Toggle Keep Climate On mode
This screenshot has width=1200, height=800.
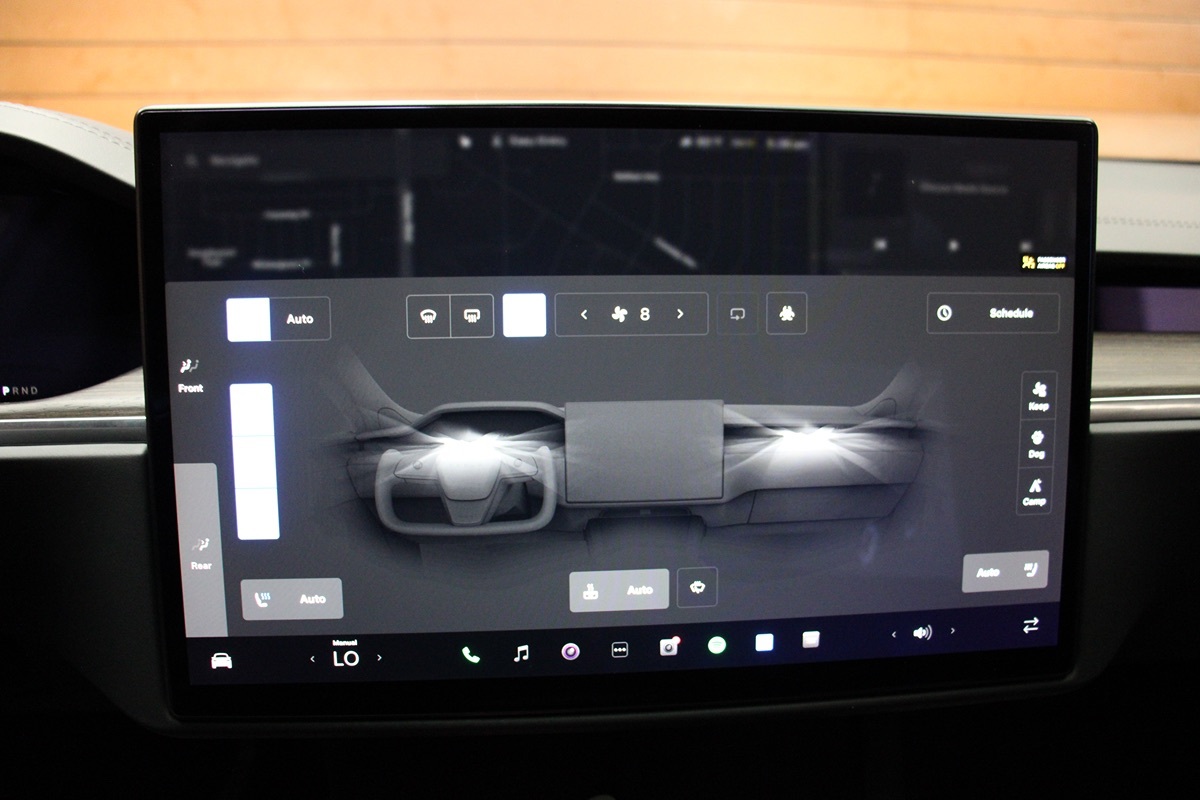pos(1038,395)
